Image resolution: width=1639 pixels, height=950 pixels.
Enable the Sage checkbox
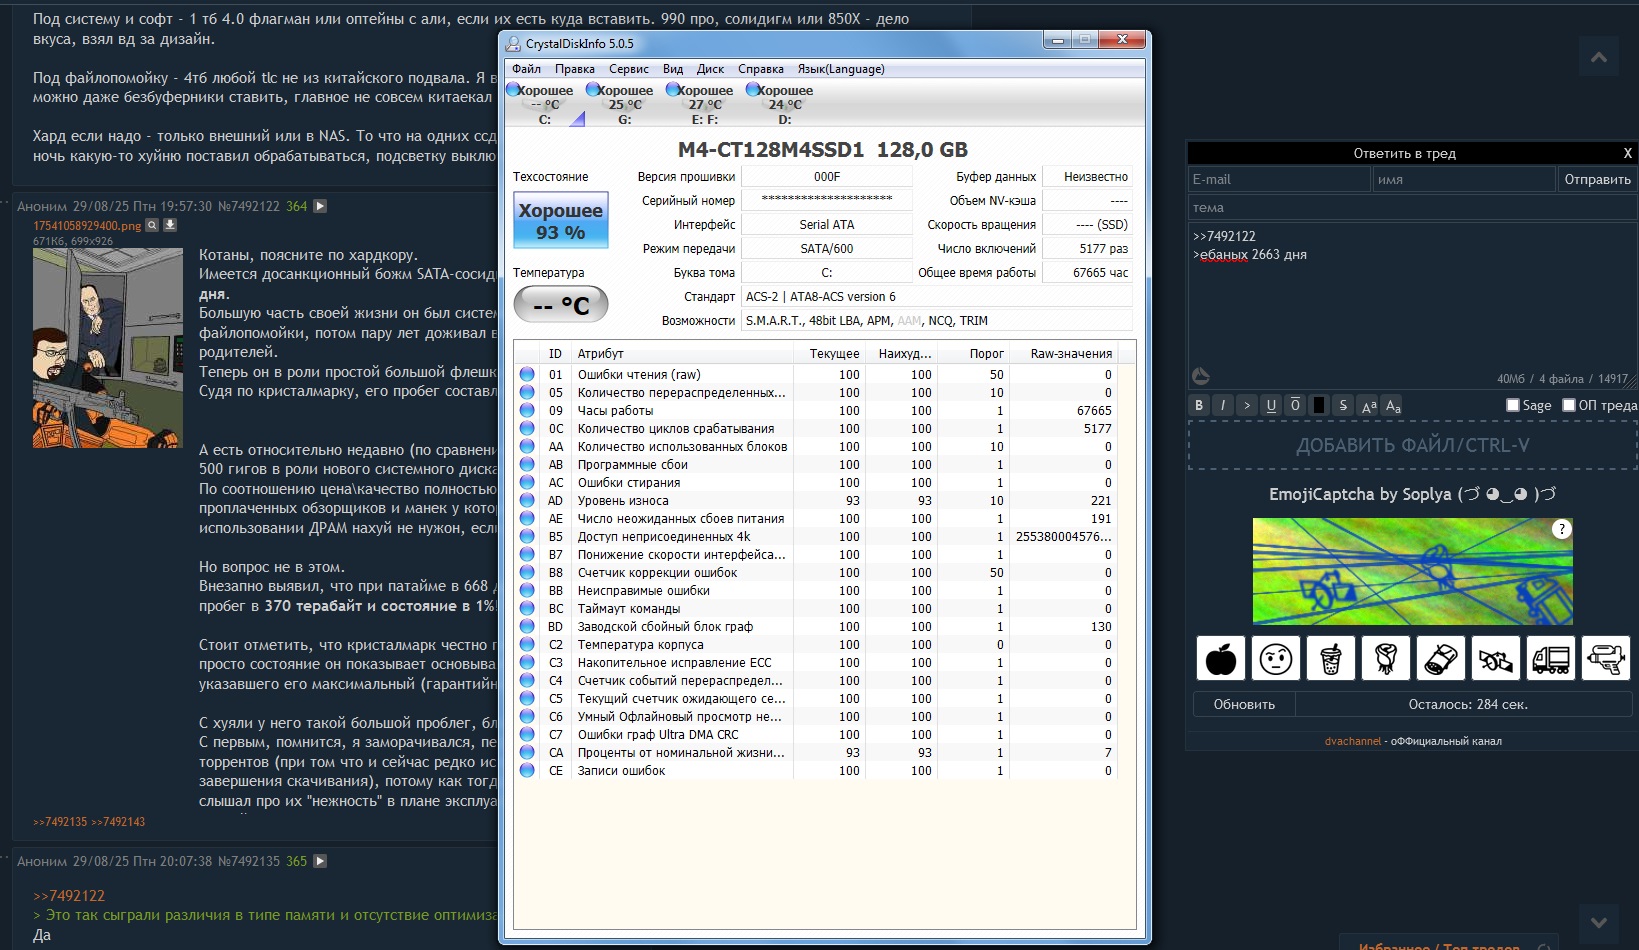1513,405
